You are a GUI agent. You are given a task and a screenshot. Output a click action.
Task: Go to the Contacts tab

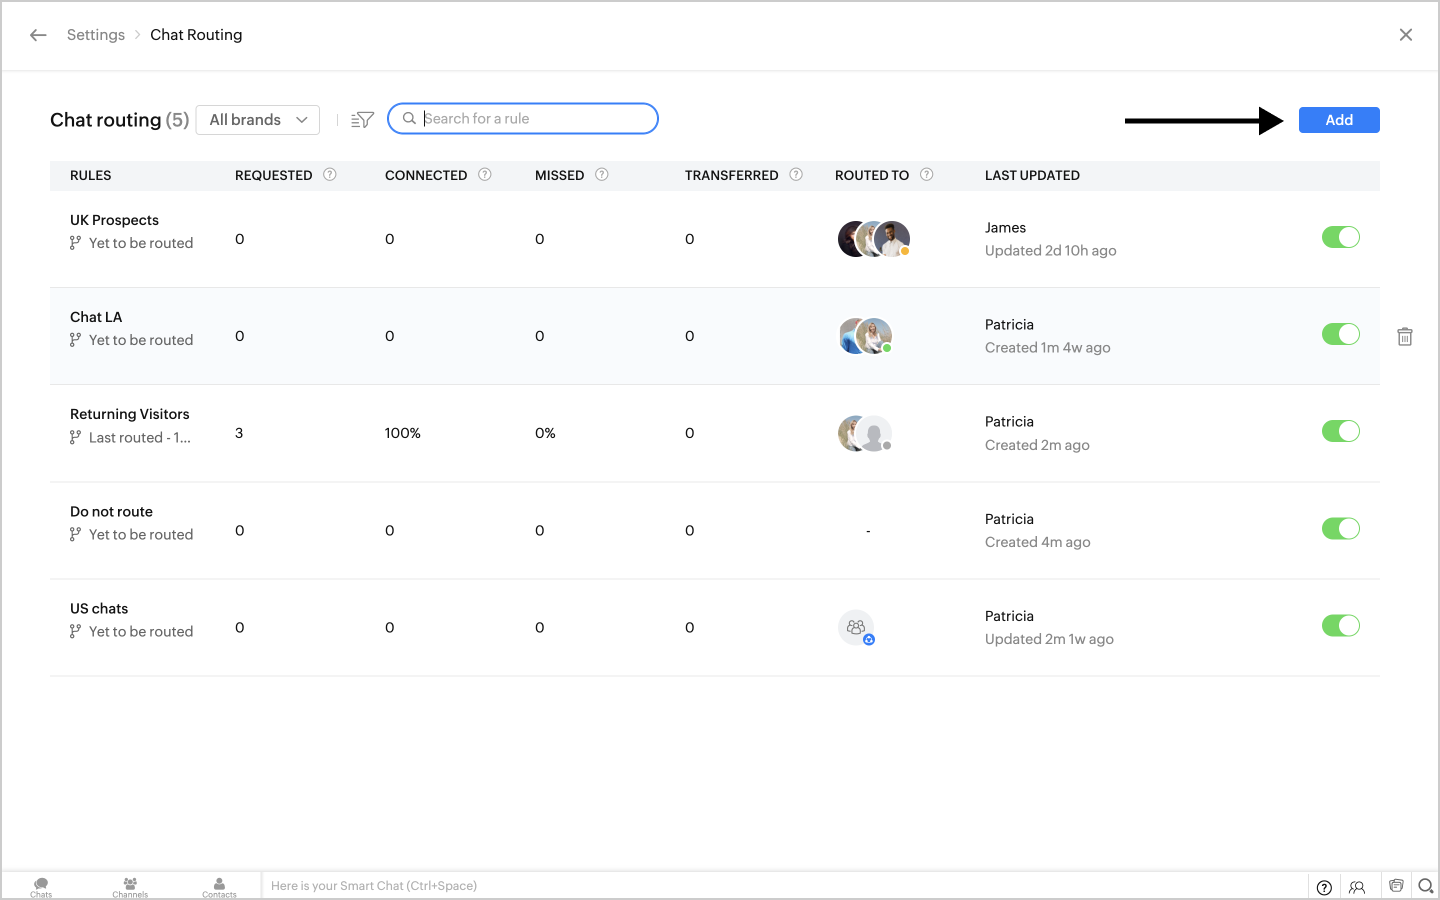click(219, 886)
